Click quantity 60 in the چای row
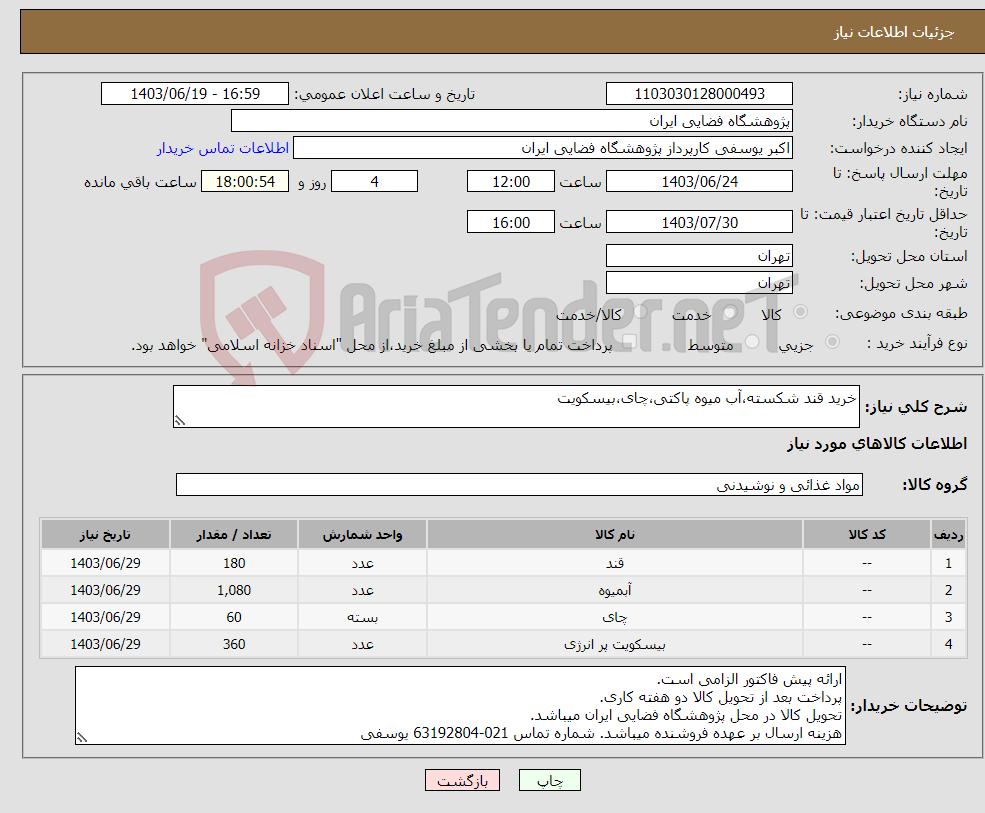Image resolution: width=985 pixels, height=813 pixels. tap(234, 617)
